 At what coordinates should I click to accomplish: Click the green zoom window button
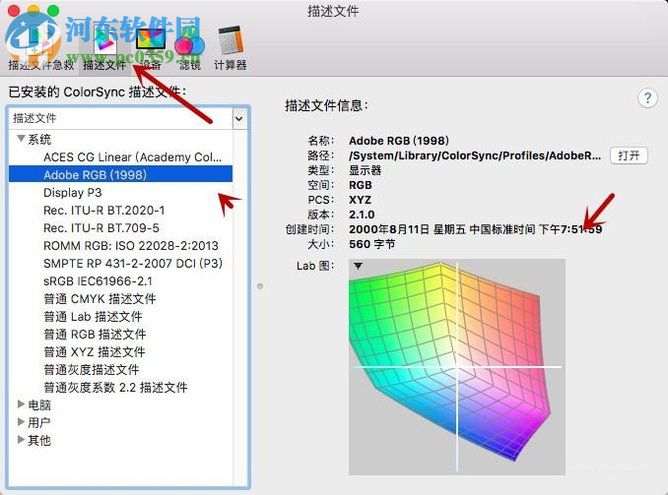(x=53, y=10)
